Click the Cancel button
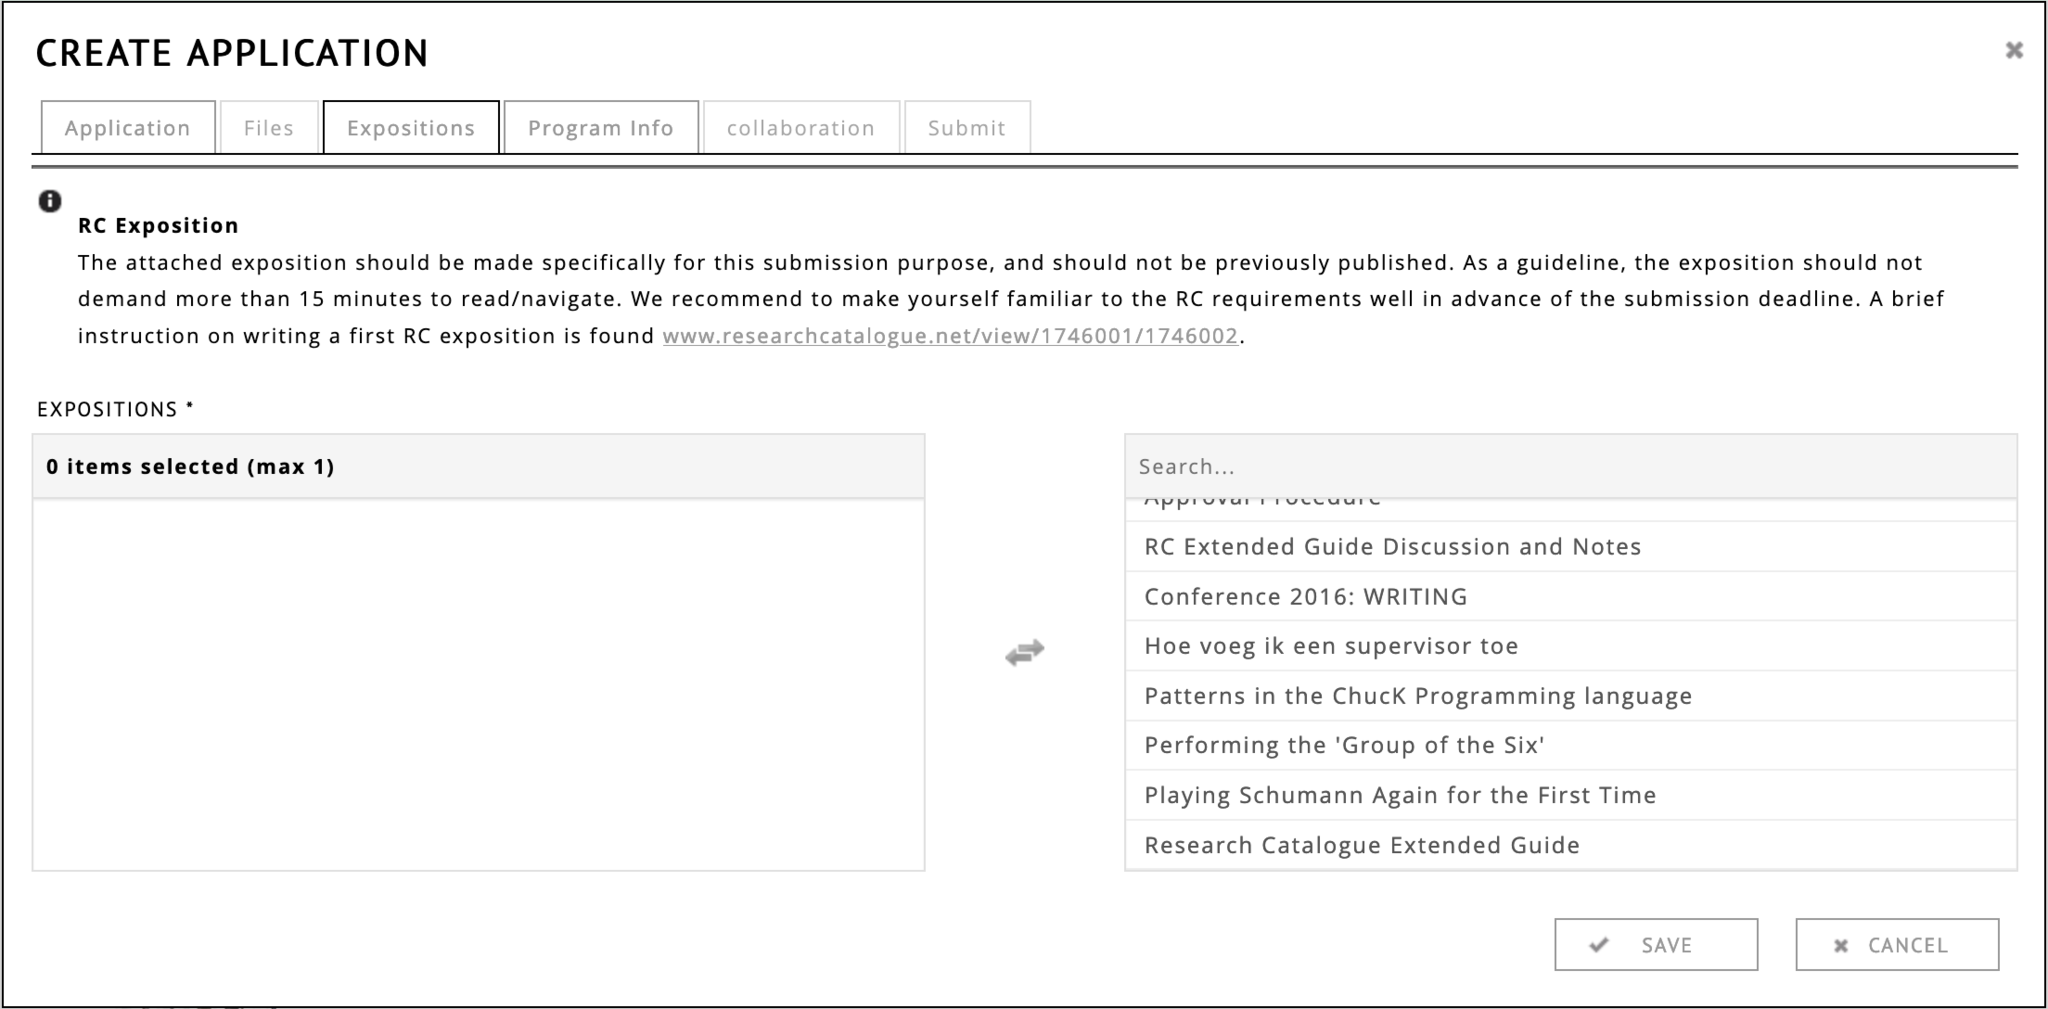 1896,945
